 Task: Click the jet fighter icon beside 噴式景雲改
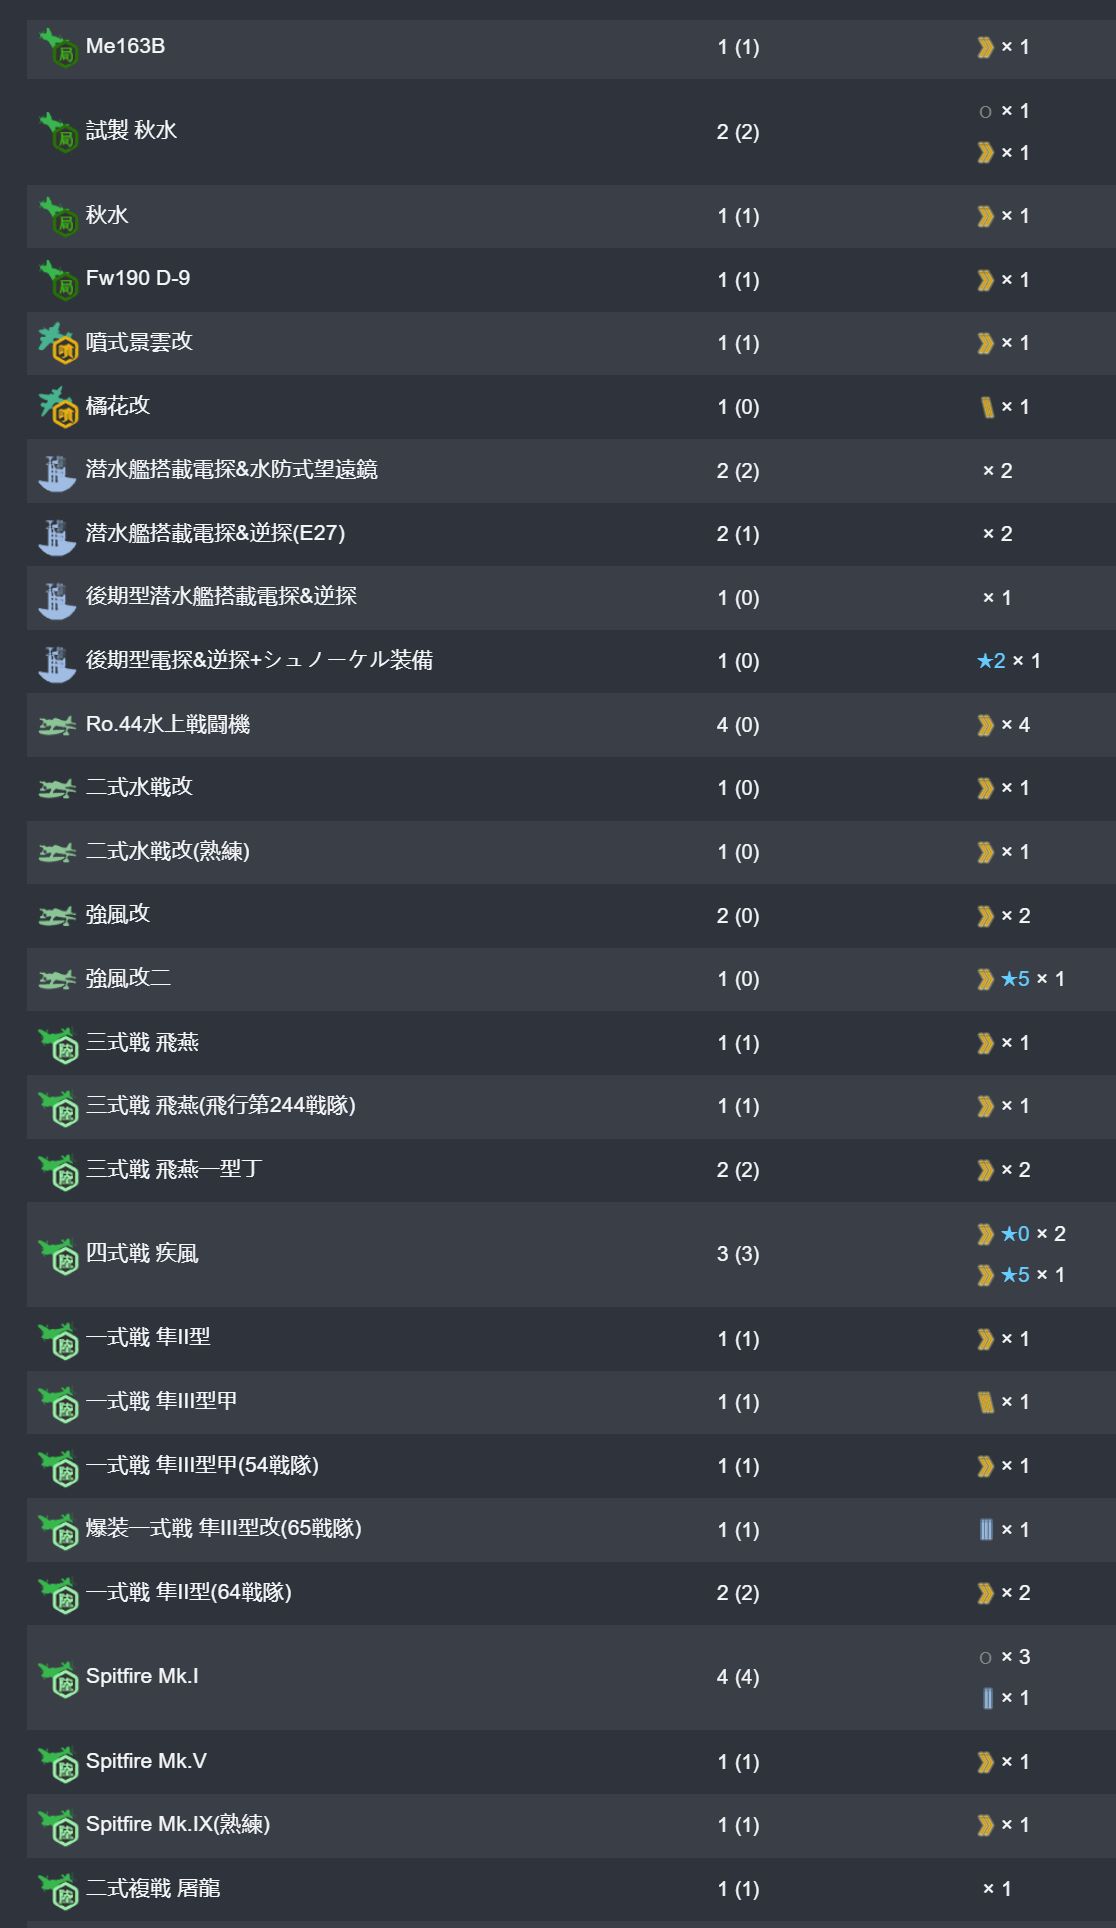58,343
